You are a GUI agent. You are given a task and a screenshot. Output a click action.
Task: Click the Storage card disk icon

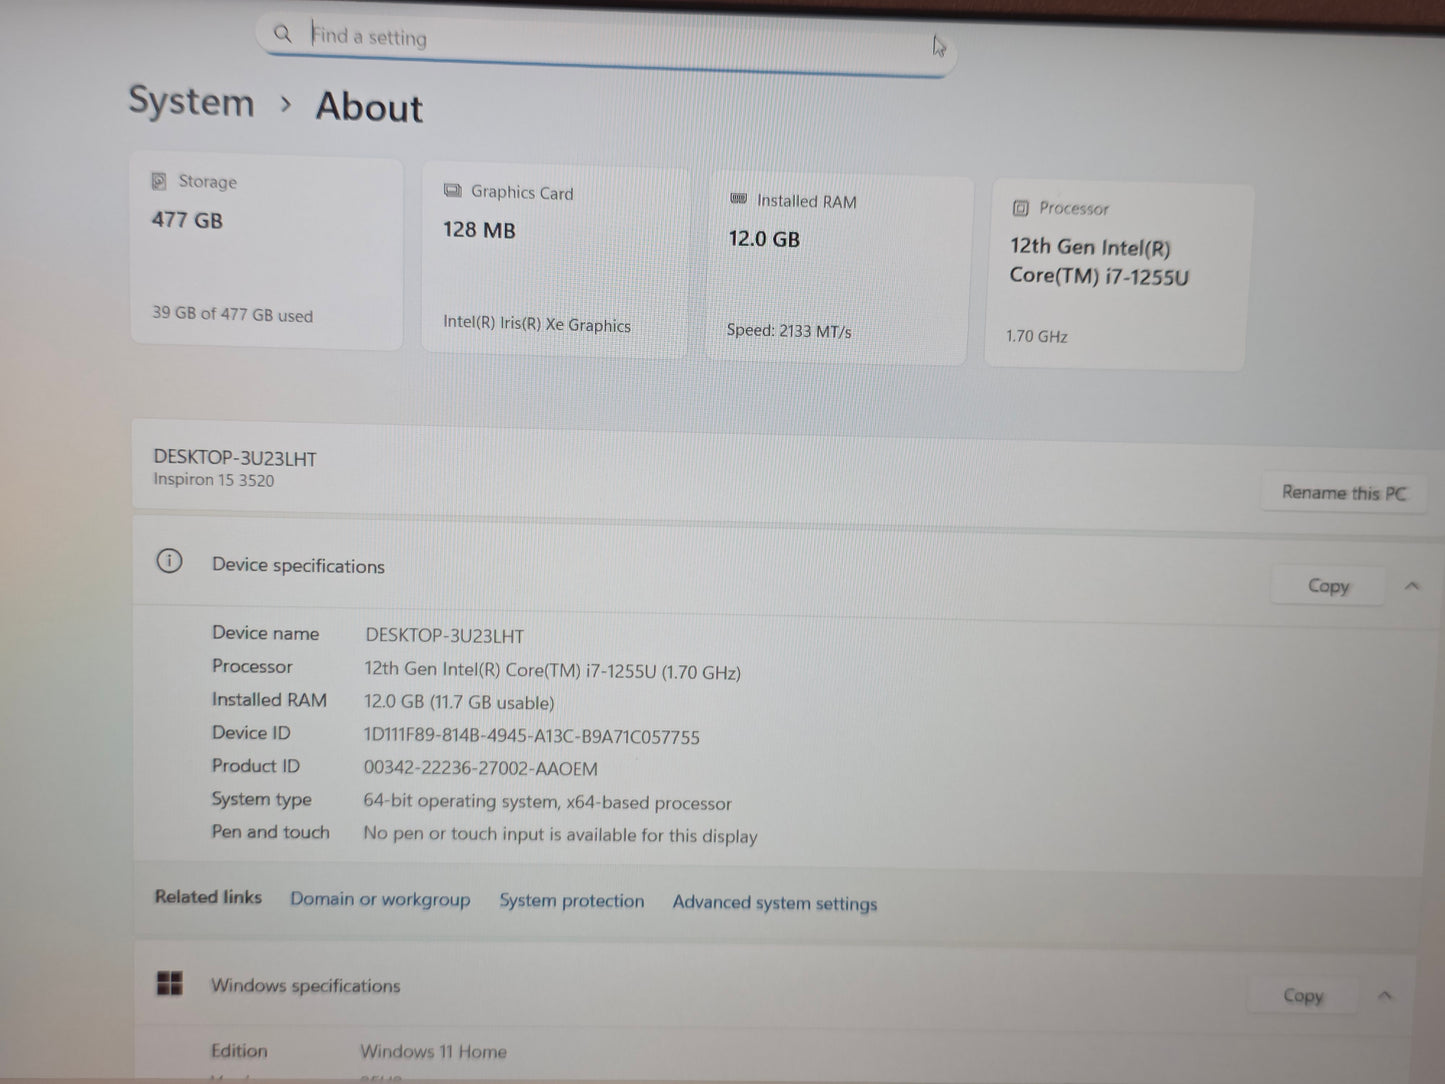pyautogui.click(x=159, y=181)
